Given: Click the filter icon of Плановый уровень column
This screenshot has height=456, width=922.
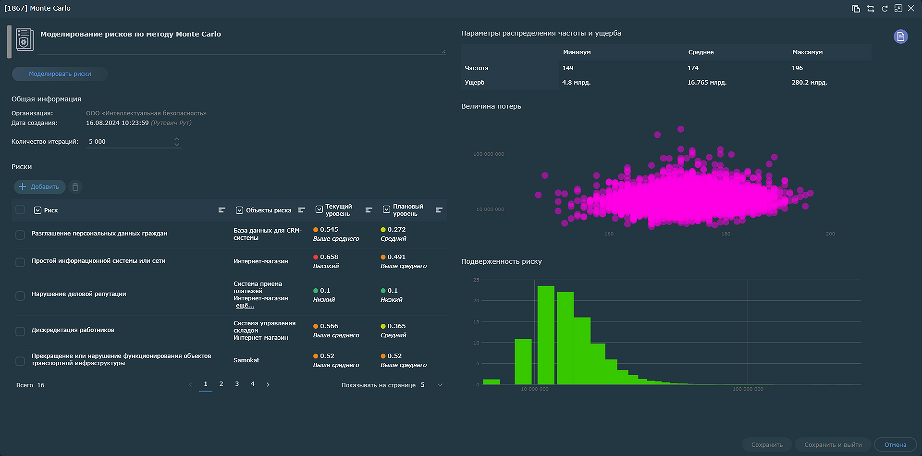Looking at the screenshot, I should pos(439,210).
